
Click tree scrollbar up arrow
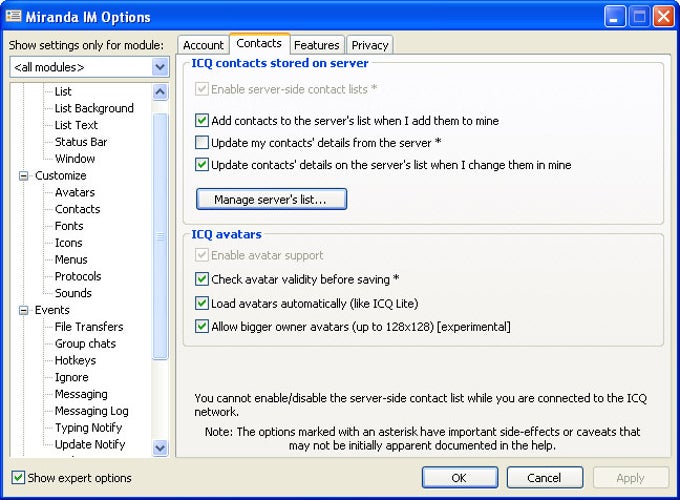(x=160, y=92)
